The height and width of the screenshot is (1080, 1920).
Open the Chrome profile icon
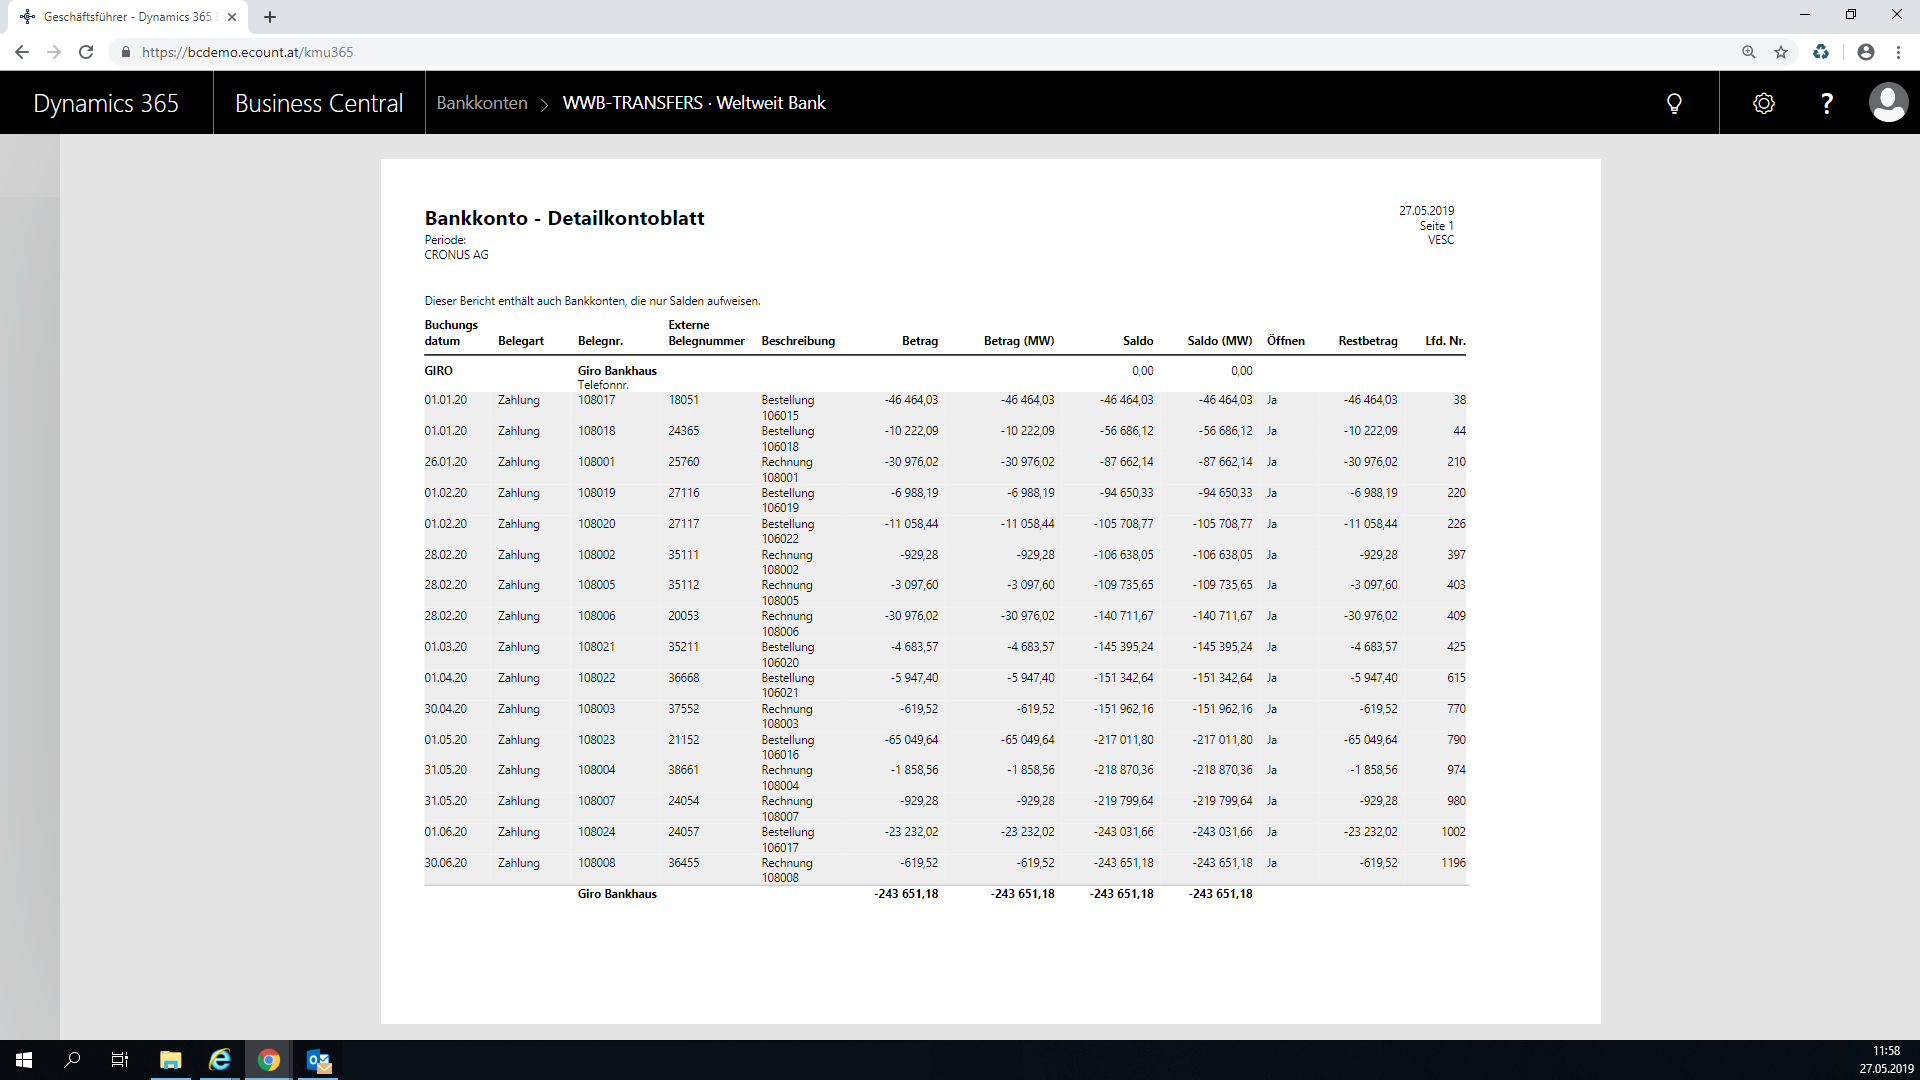tap(1866, 52)
